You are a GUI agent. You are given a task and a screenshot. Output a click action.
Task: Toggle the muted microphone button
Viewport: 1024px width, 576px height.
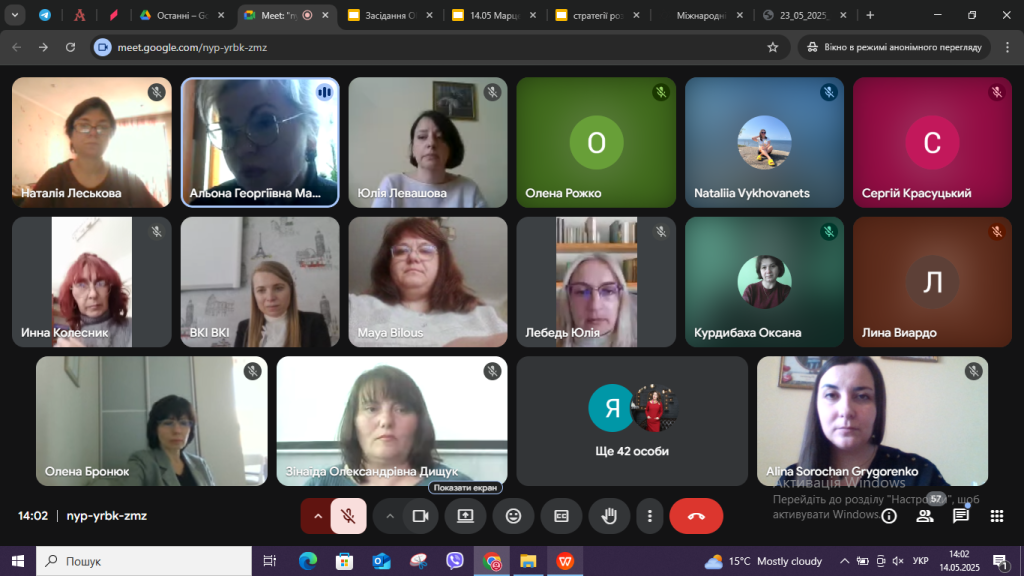[x=348, y=516]
